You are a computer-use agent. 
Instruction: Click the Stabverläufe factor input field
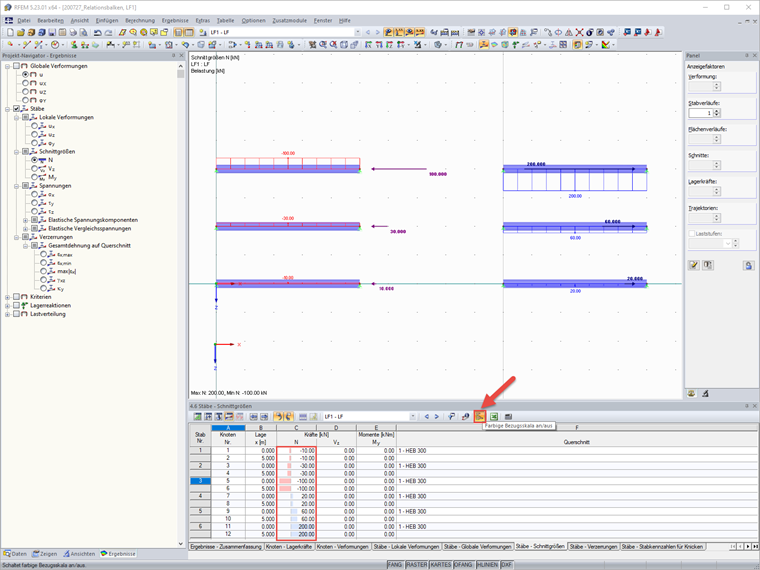point(700,113)
